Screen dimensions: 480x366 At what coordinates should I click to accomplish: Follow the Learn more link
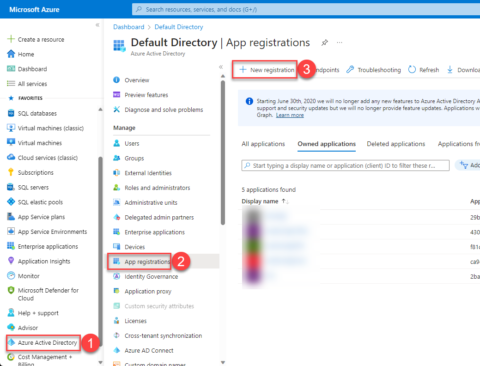click(290, 115)
